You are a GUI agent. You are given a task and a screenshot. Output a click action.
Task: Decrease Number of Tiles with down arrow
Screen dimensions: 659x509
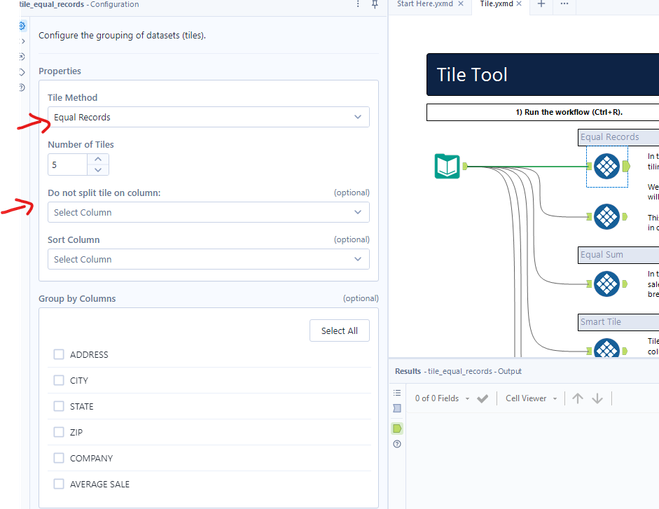click(x=98, y=170)
